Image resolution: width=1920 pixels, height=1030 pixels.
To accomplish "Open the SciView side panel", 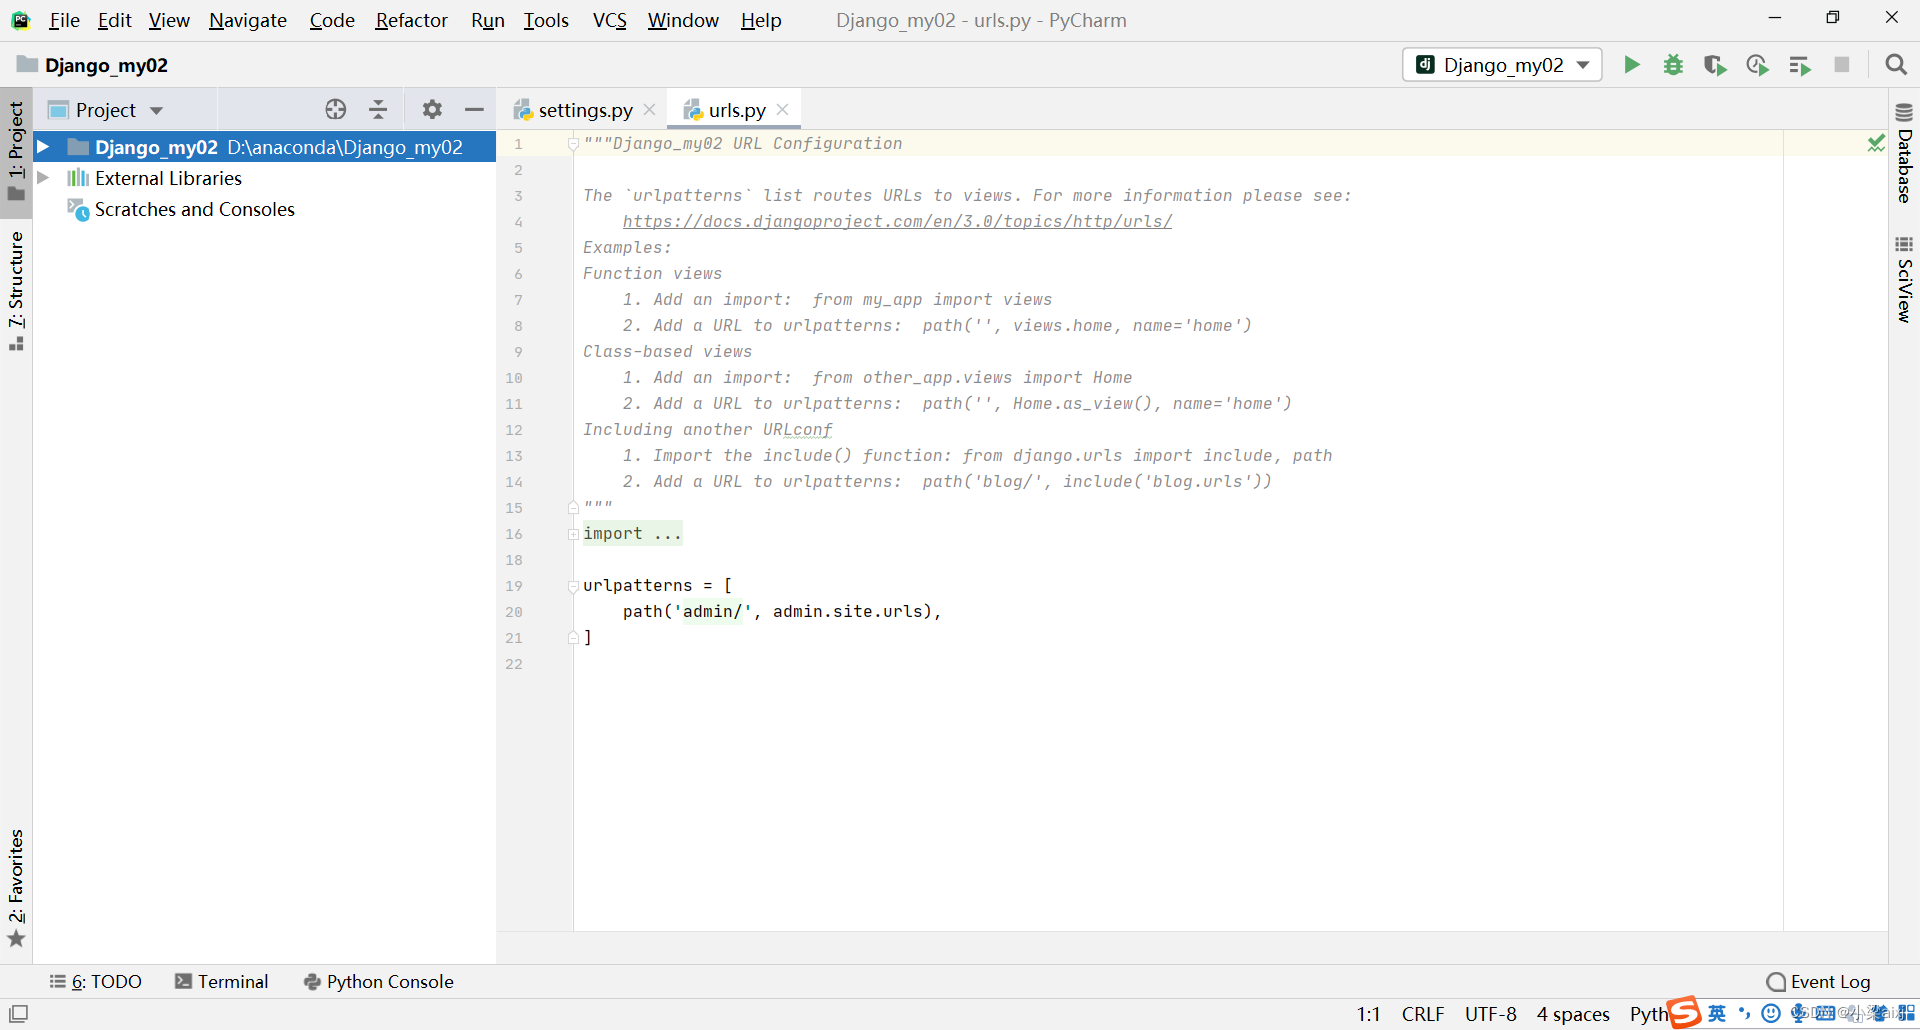I will tap(1904, 280).
